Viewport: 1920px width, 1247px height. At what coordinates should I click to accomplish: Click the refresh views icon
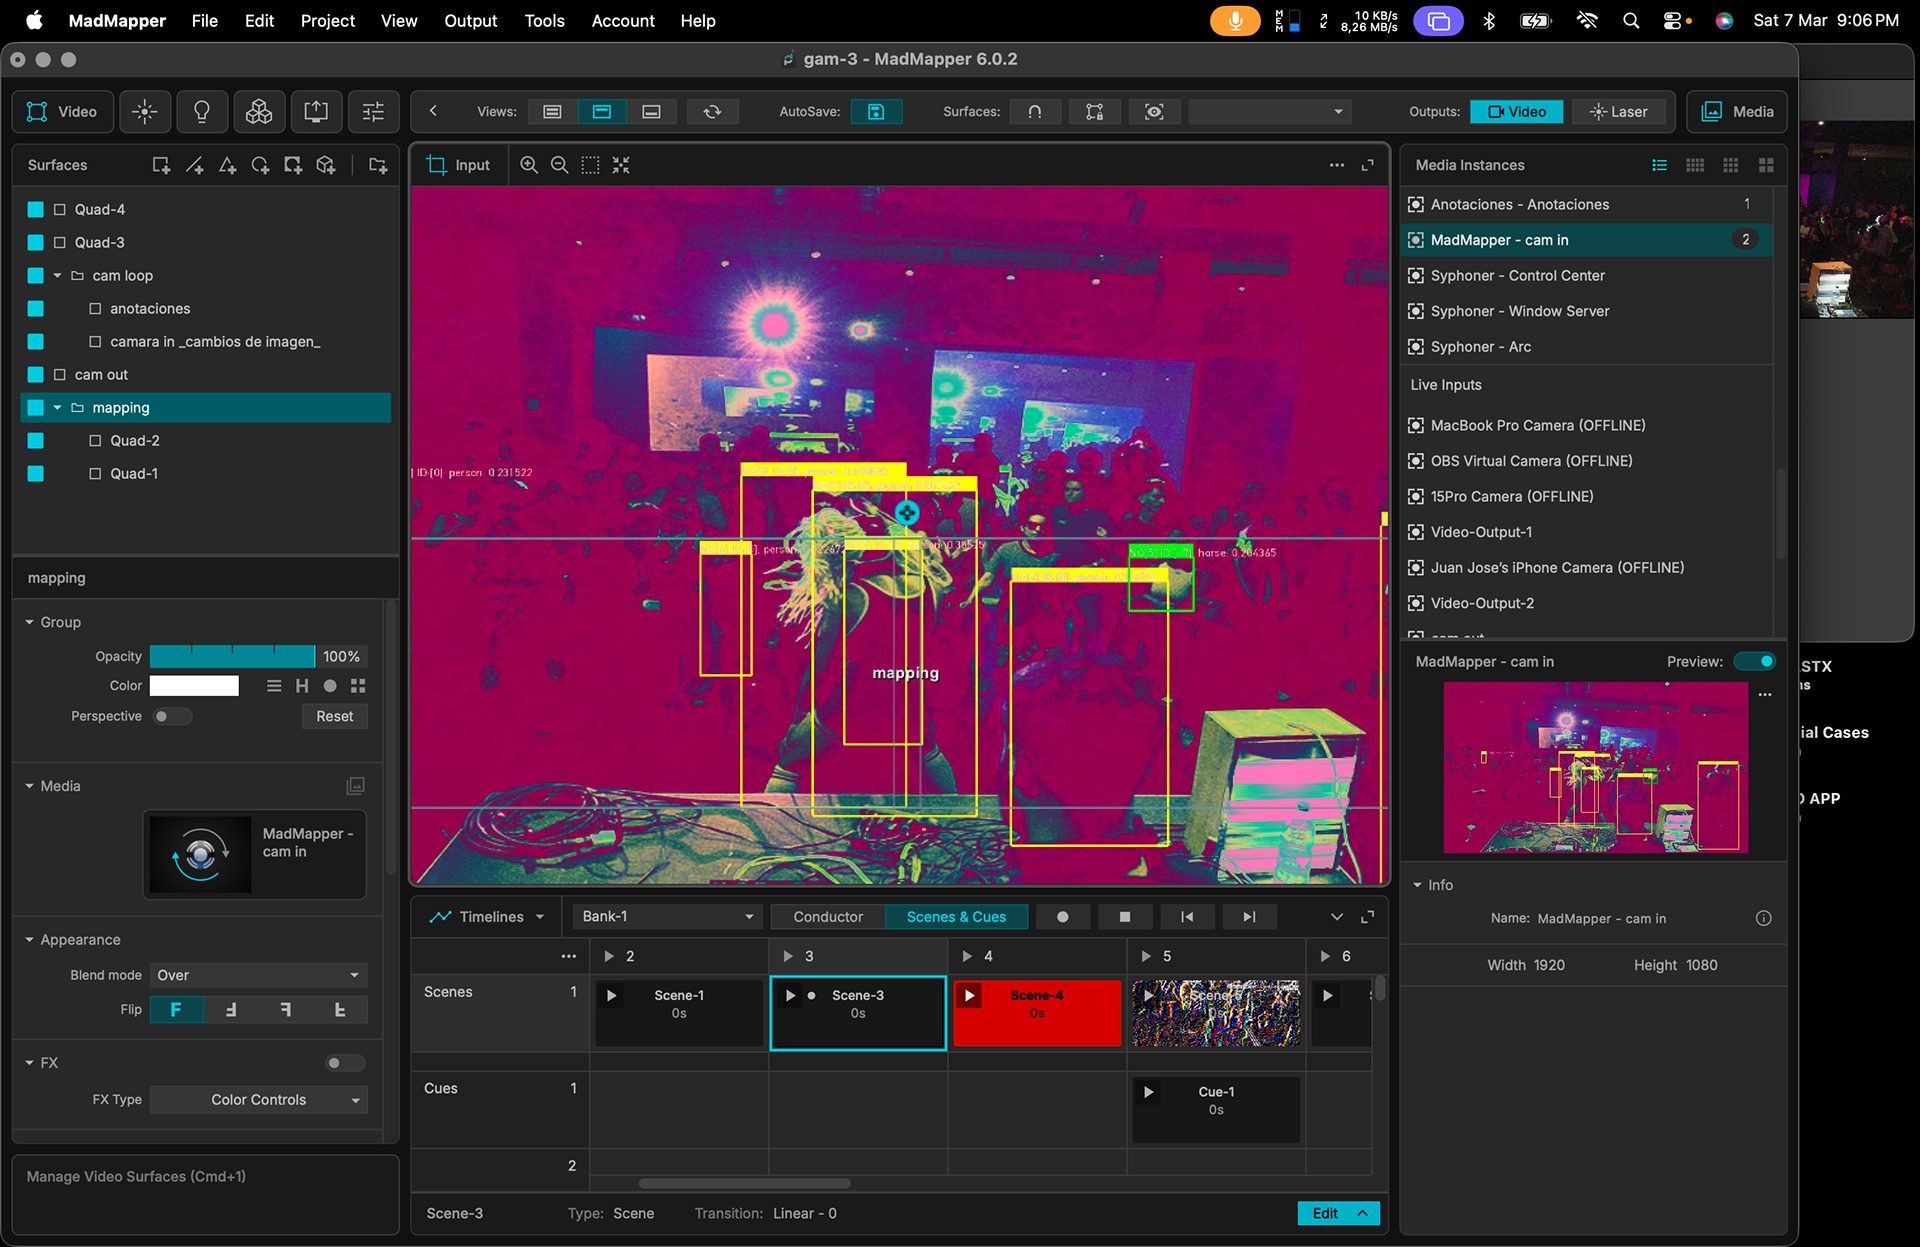click(712, 112)
